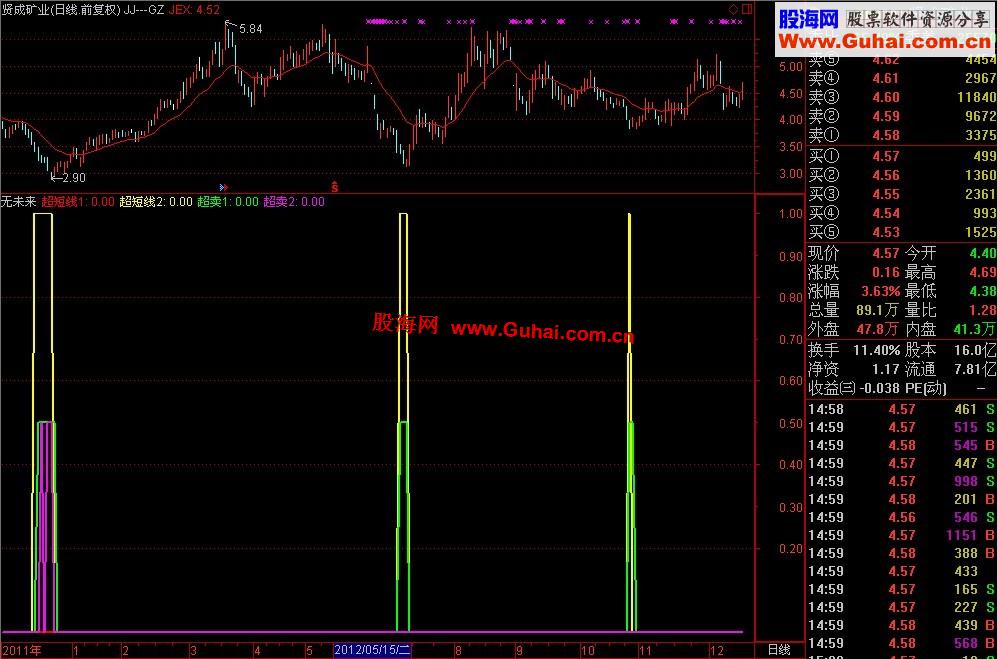This screenshot has width=997, height=659.
Task: Click the 量比 value 1.28
Action: pos(982,311)
